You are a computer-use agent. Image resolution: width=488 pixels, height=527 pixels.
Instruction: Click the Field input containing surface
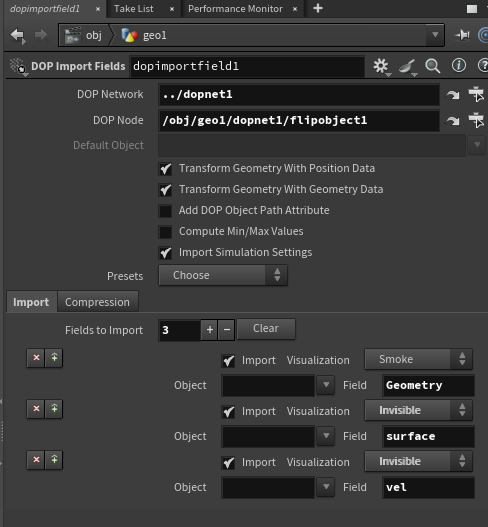pos(429,437)
